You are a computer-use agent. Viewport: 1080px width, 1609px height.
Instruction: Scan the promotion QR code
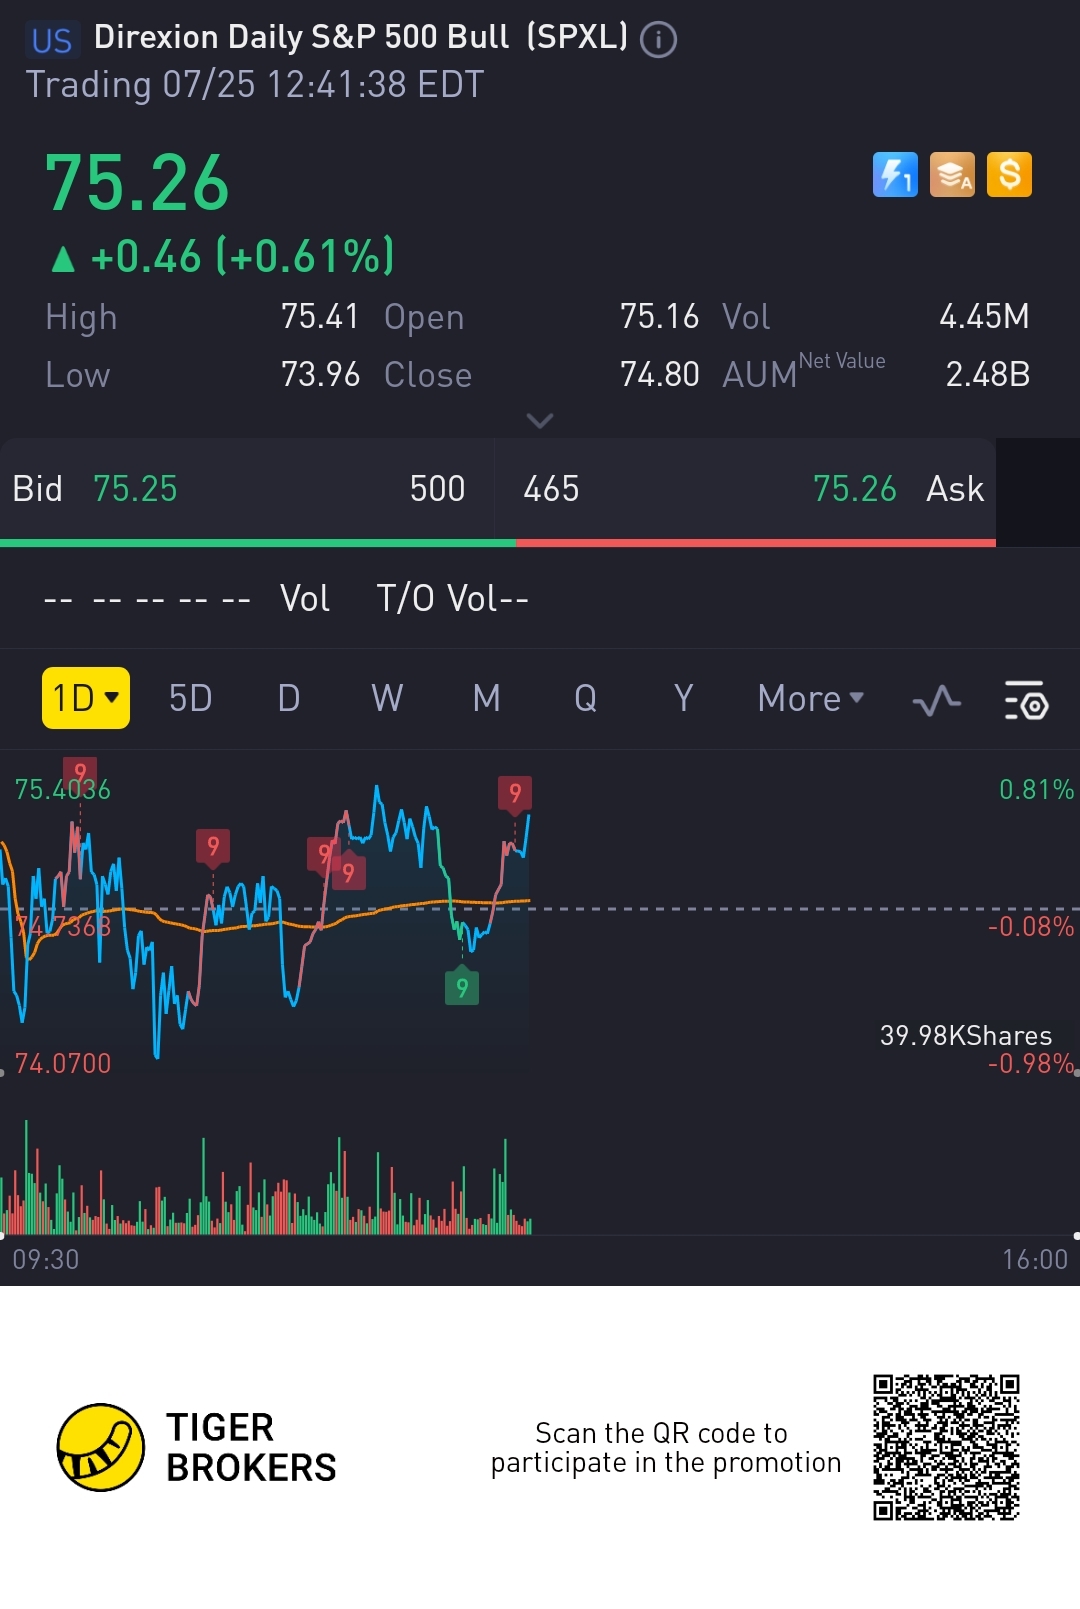point(946,1447)
